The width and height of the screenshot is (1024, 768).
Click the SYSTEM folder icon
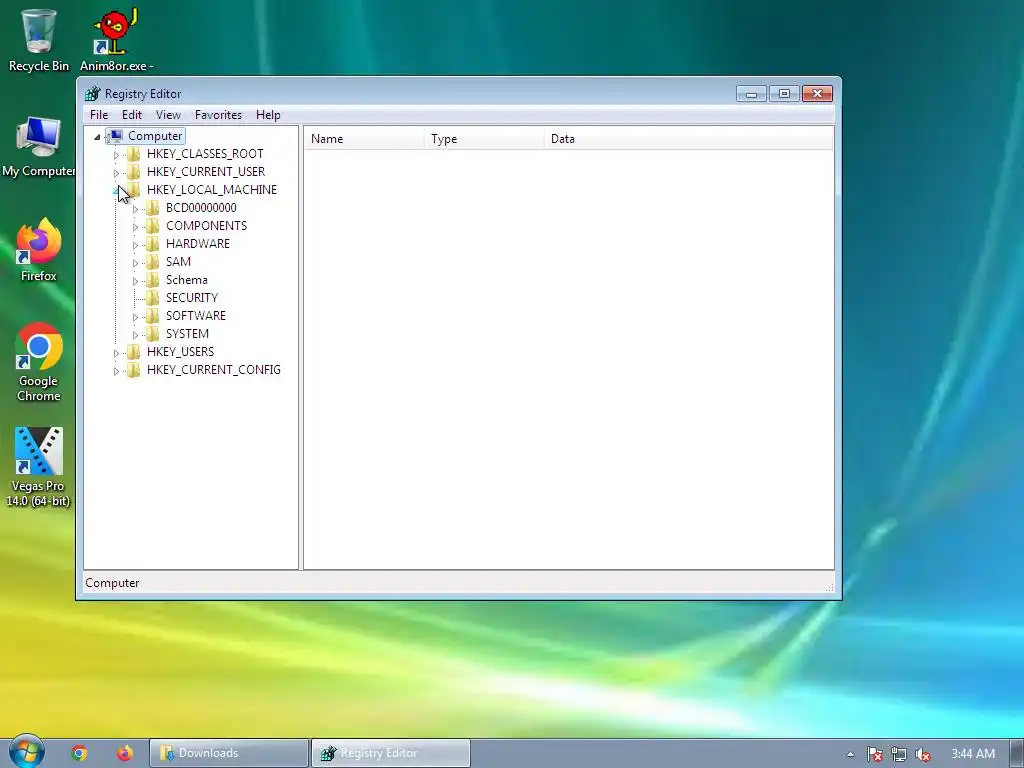click(153, 334)
